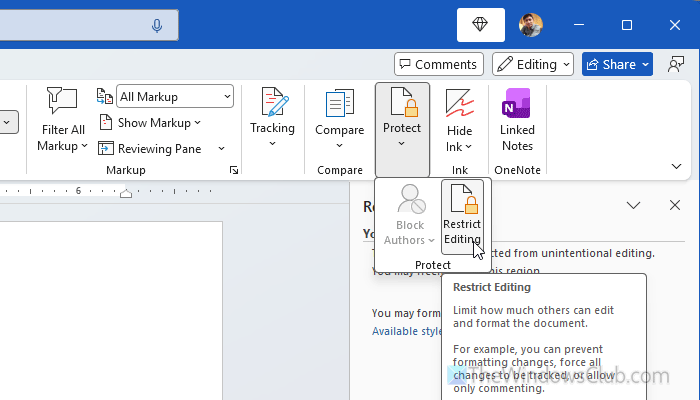The image size is (700, 400).
Task: Collapse the ribbon with the chevron
Action: point(676,167)
